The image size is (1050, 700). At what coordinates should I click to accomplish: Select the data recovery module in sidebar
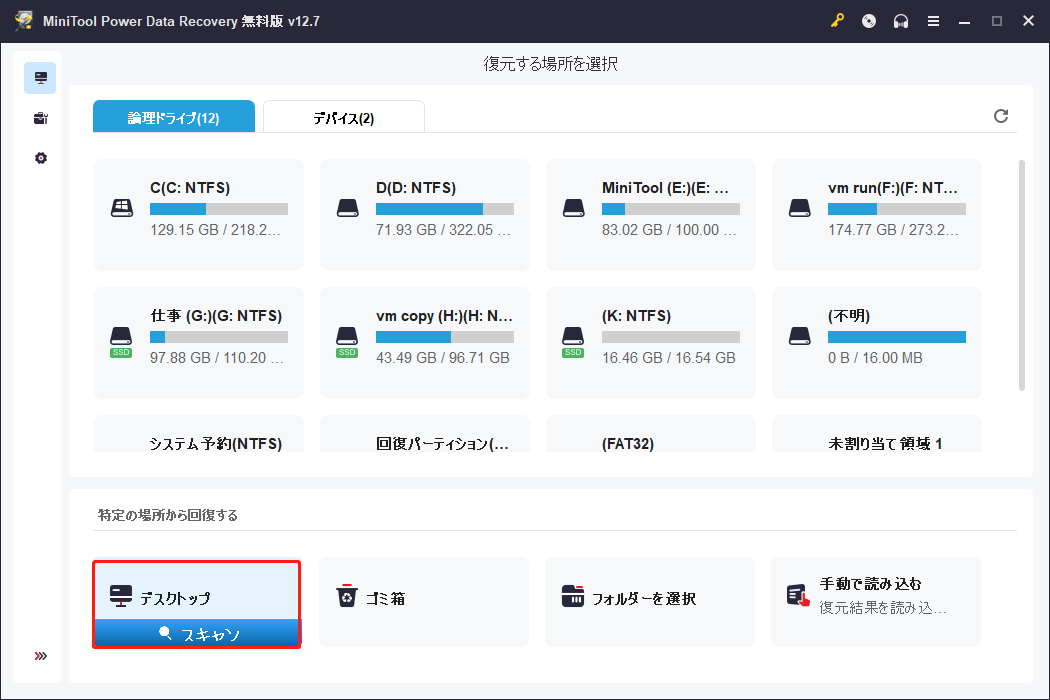[39, 77]
